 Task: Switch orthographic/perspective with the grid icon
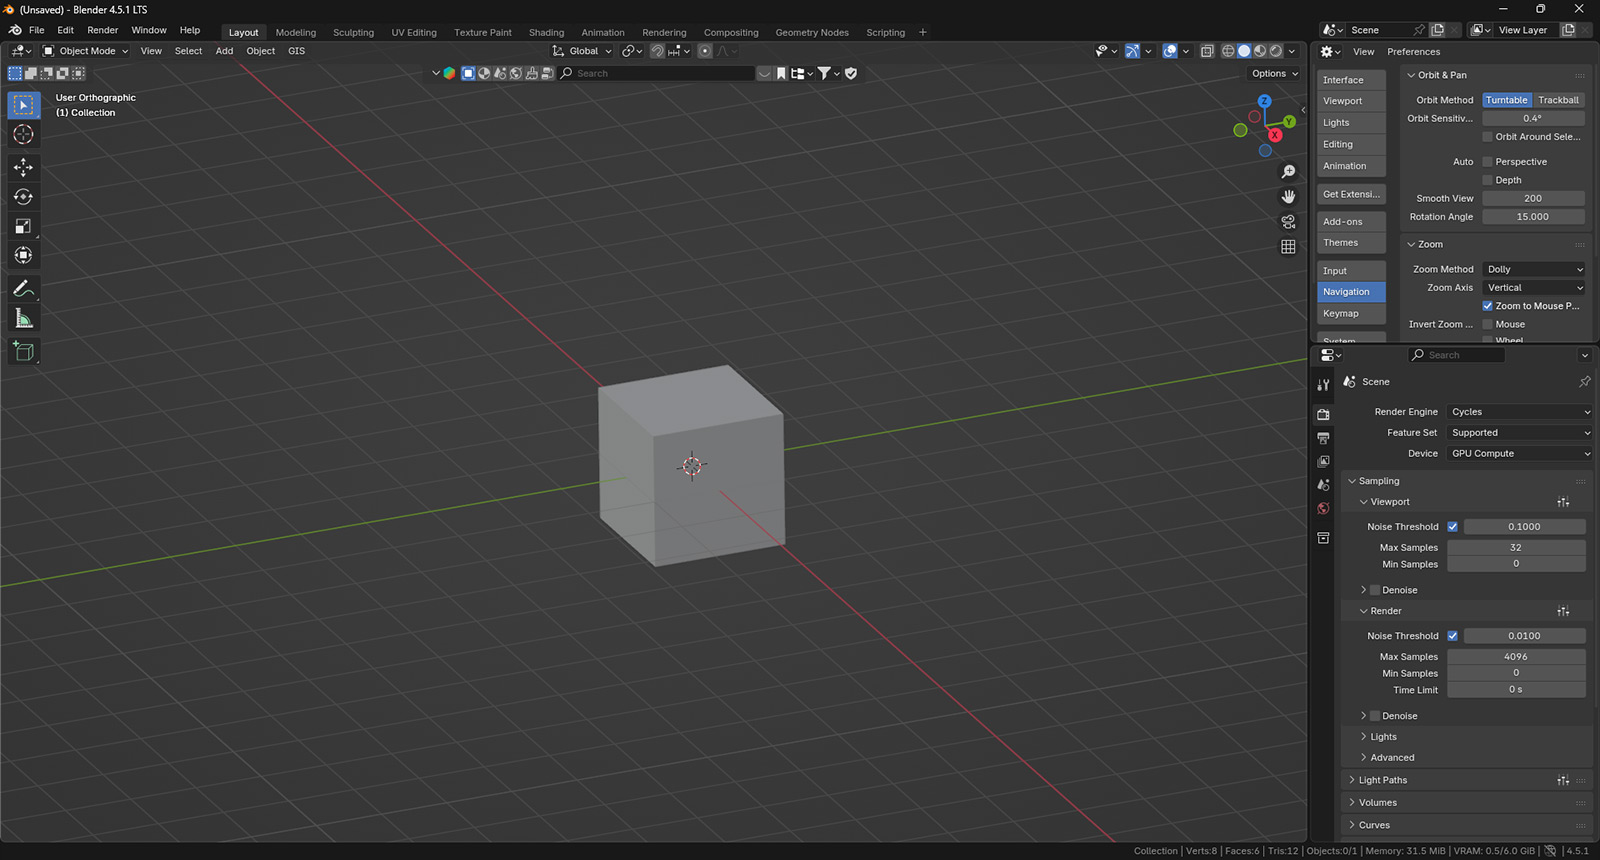coord(1288,247)
